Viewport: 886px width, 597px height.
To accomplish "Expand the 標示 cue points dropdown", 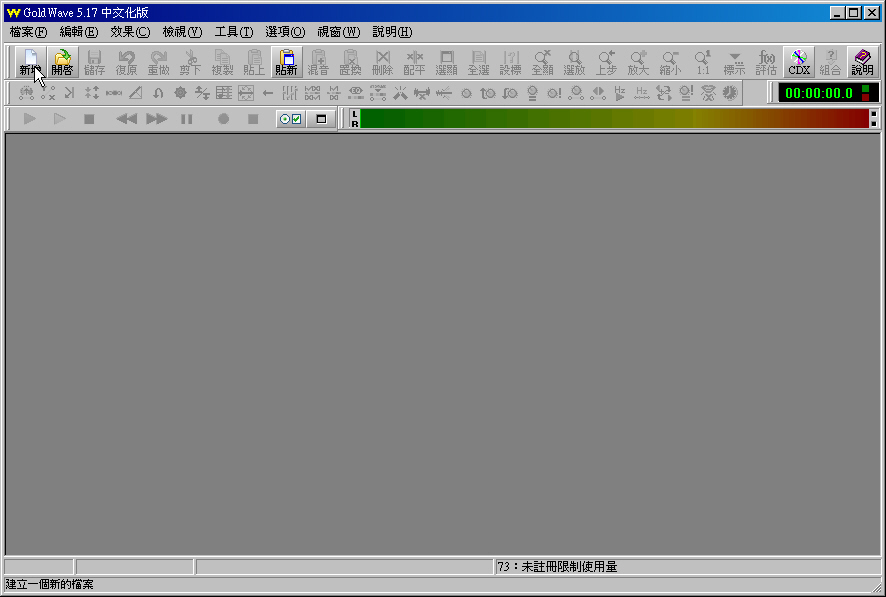I will pos(734,62).
